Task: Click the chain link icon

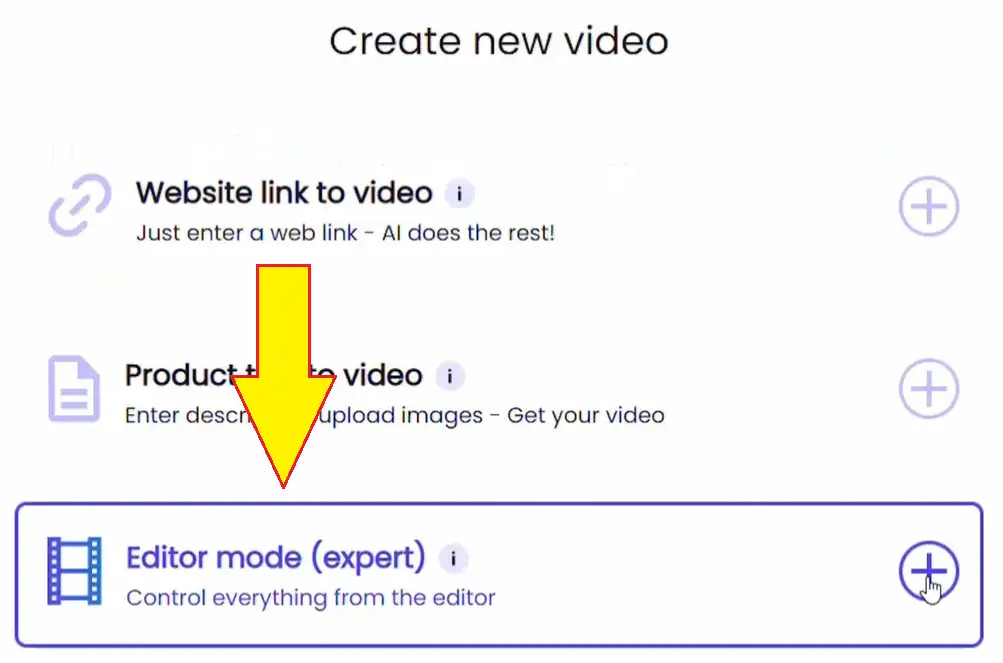Action: (80, 205)
